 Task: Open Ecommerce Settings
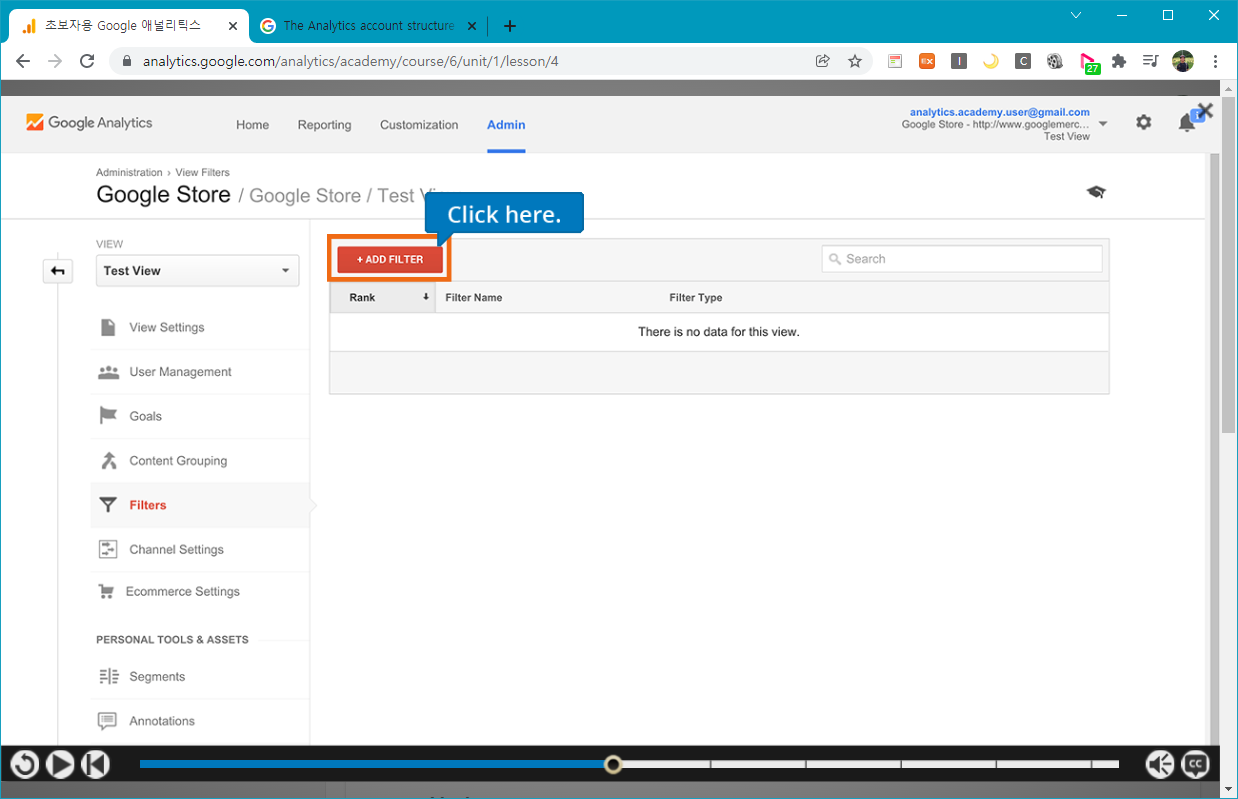tap(182, 591)
